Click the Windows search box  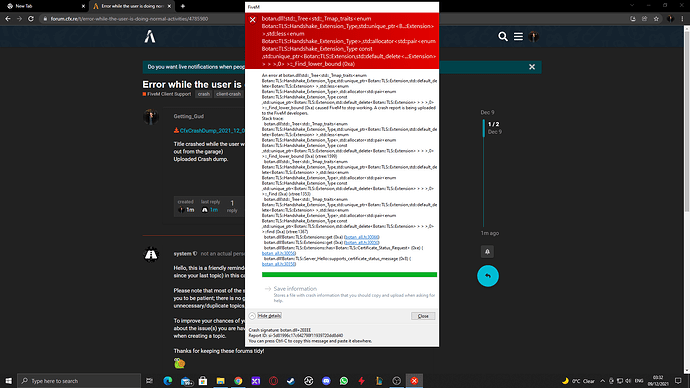[79, 381]
